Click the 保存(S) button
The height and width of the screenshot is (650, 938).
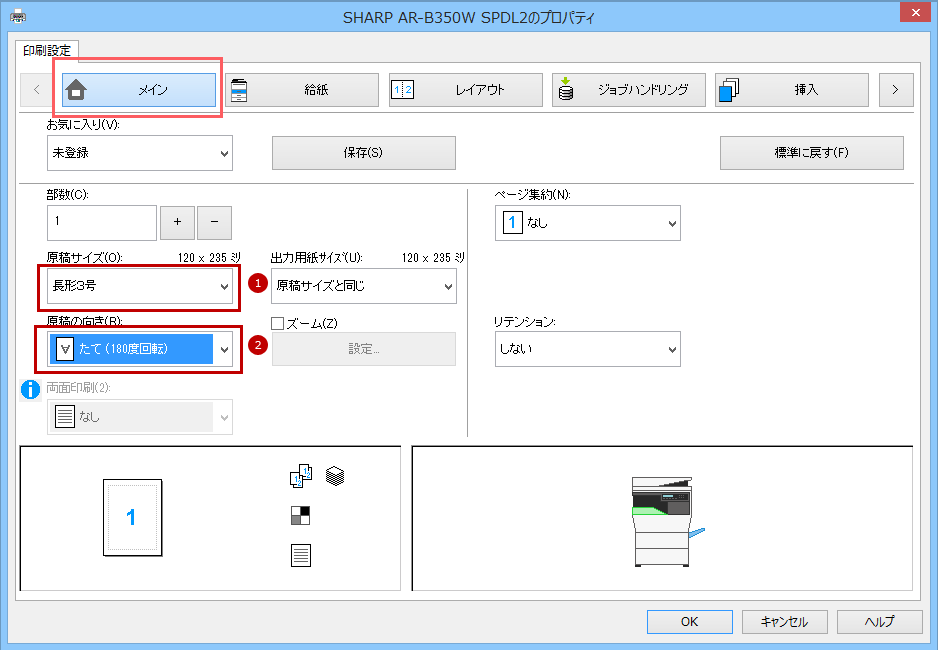[364, 153]
